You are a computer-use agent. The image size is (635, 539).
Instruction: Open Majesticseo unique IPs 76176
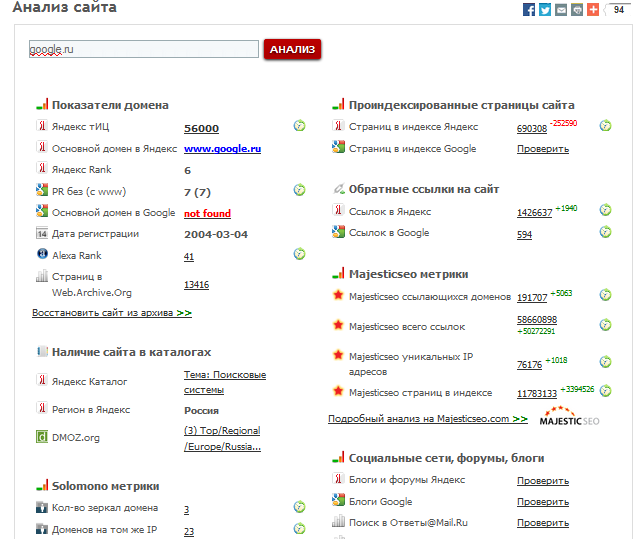[x=529, y=365]
